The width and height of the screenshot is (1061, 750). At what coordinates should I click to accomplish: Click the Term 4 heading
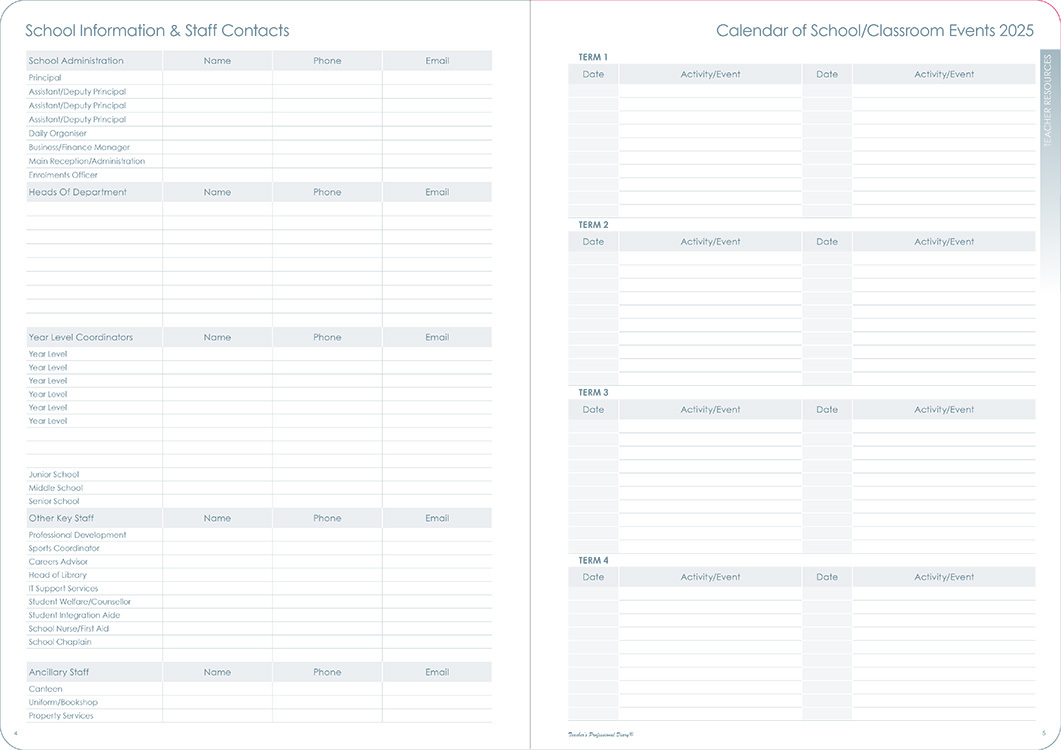593,561
